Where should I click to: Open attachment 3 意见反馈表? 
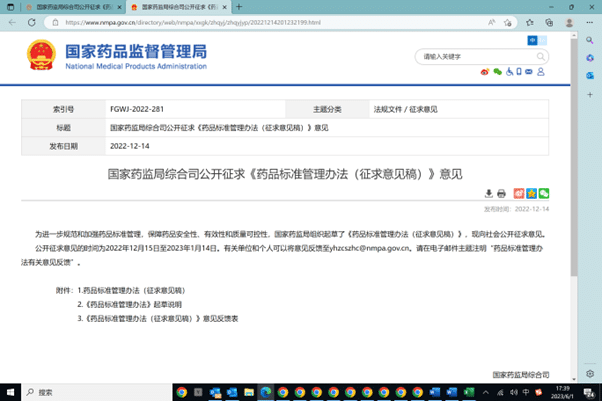point(158,318)
